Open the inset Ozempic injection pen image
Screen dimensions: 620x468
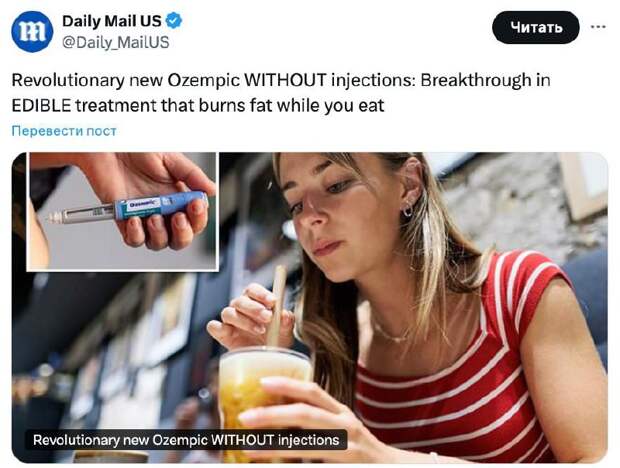click(123, 212)
